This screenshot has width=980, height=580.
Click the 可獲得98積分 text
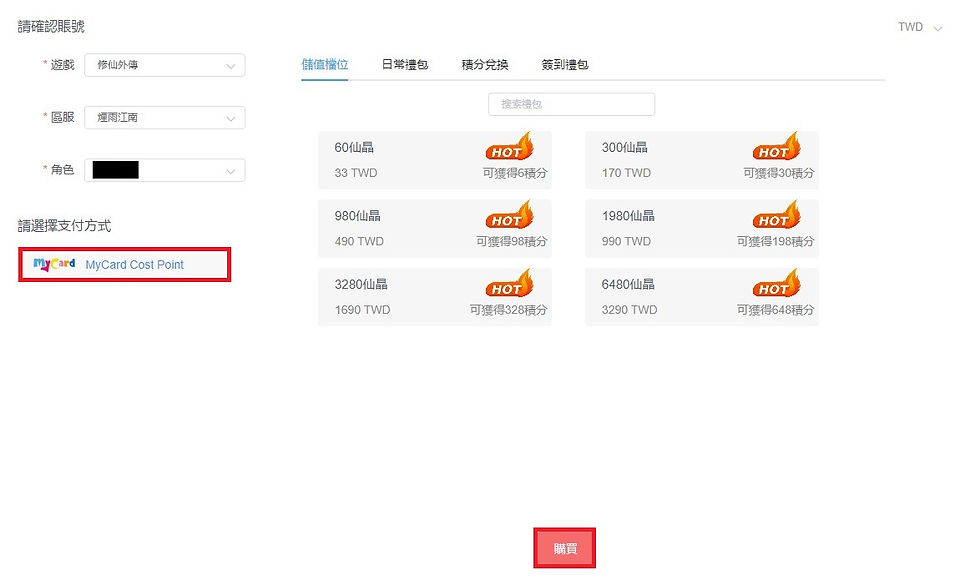pyautogui.click(x=511, y=241)
